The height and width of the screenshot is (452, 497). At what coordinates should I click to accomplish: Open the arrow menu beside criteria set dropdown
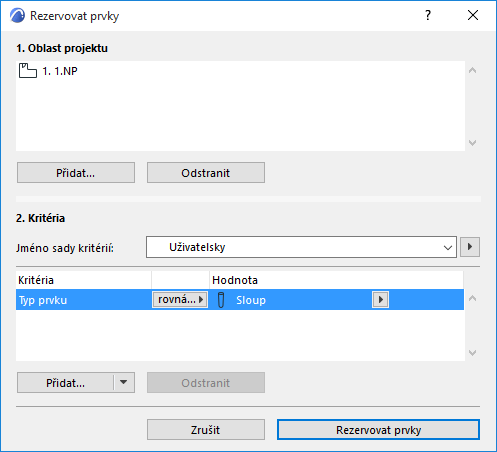pyautogui.click(x=470, y=247)
